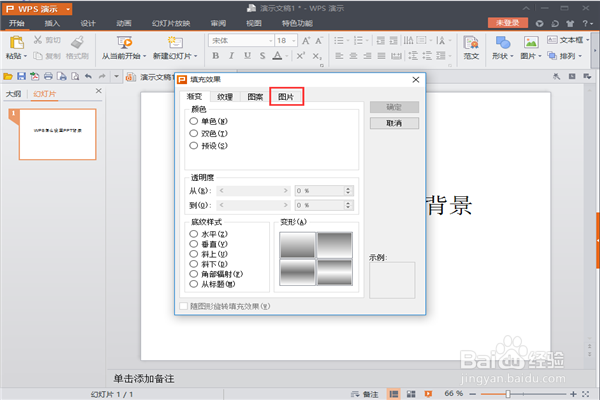Choose 斜上 diagonal up shading style
Screen dimensions: 600x400
point(194,254)
